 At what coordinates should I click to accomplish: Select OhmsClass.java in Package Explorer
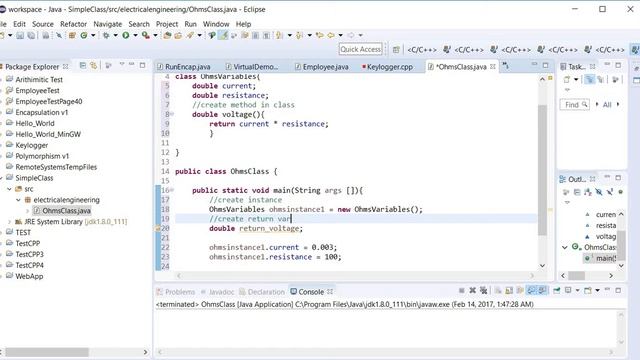pyautogui.click(x=62, y=211)
